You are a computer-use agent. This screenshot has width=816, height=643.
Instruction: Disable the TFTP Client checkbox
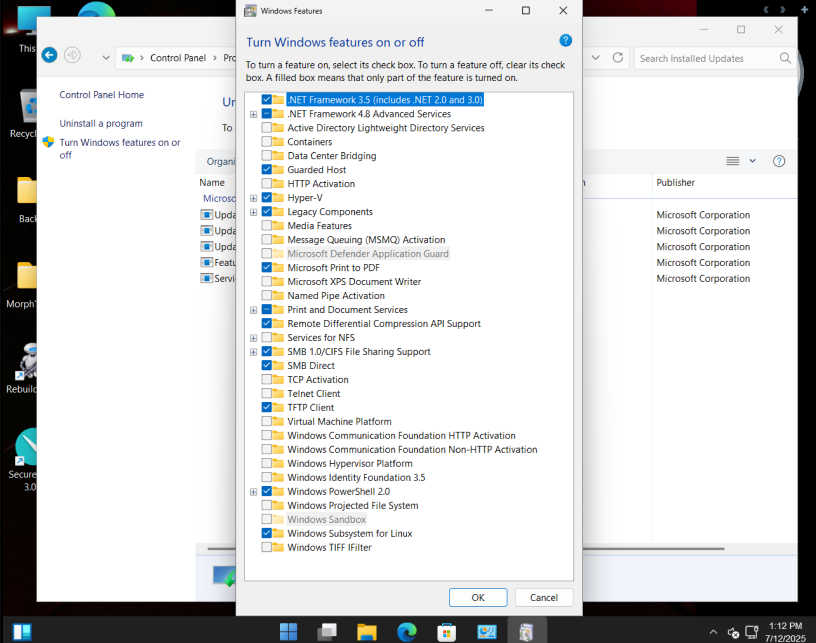click(x=266, y=407)
